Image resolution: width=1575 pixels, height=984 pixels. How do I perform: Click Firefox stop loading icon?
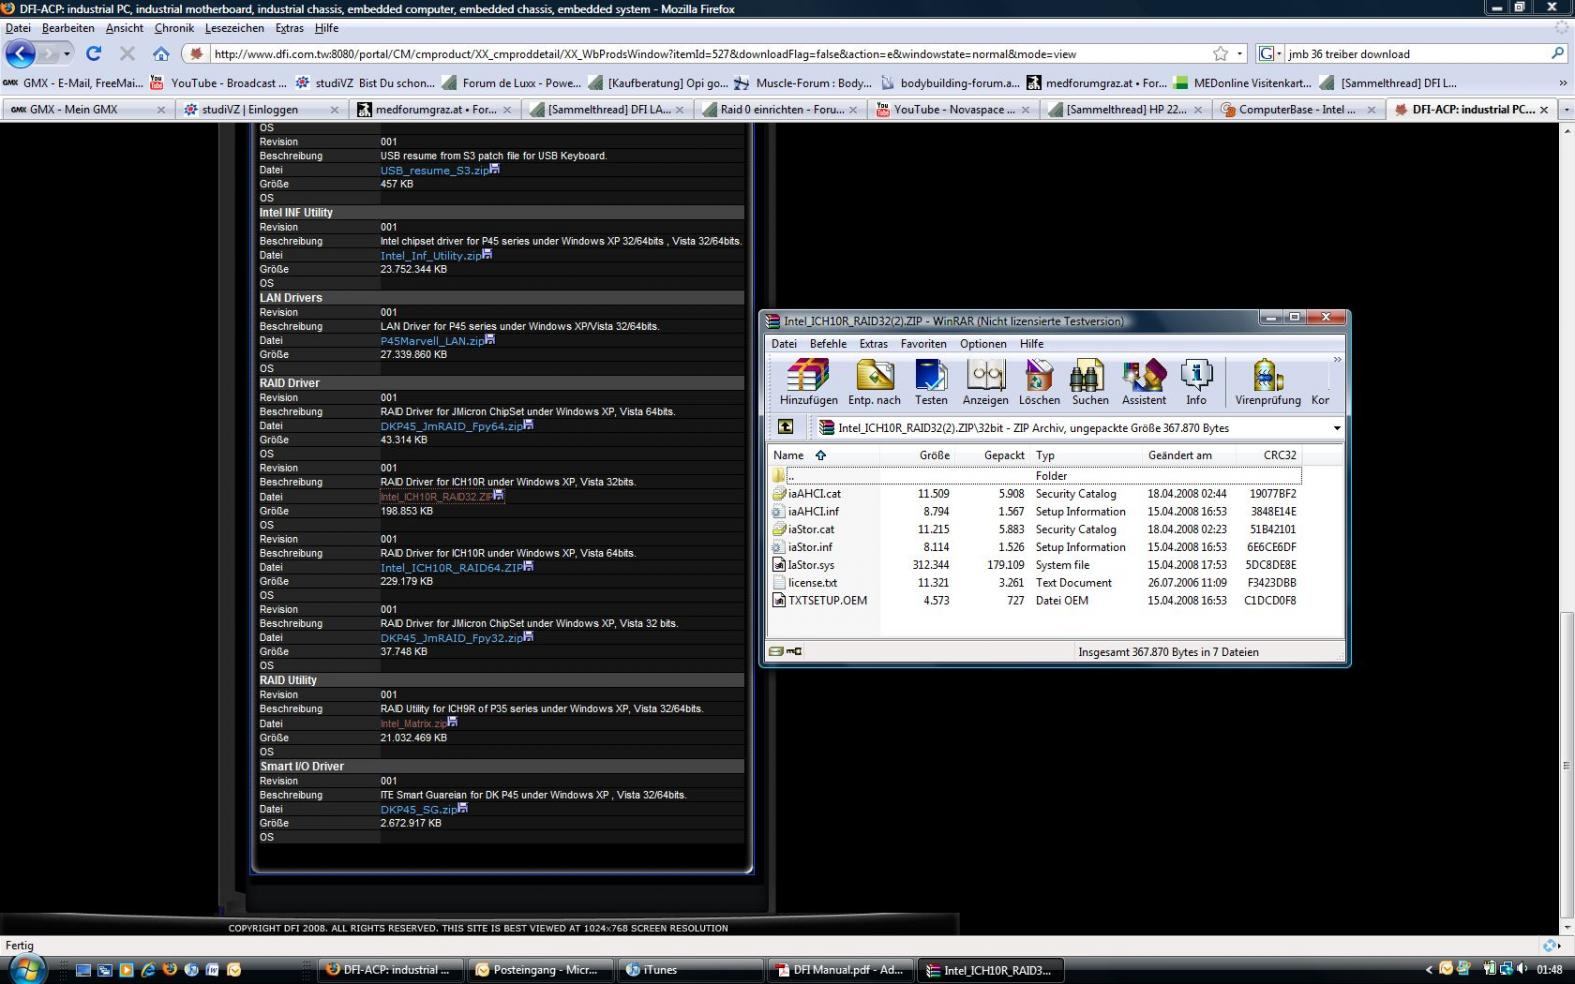(127, 54)
